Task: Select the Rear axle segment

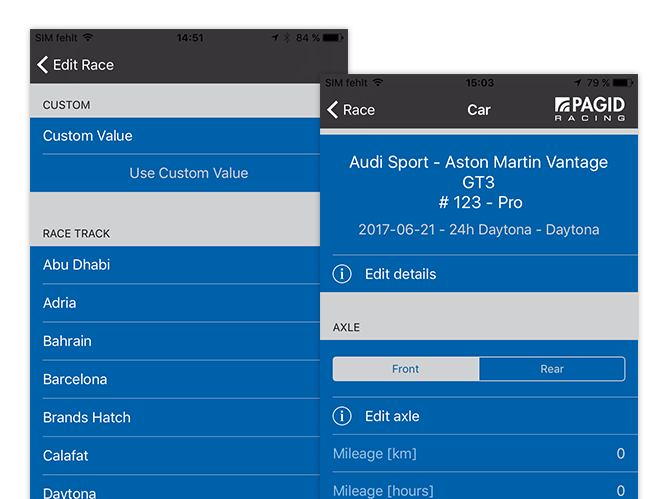Action: (x=552, y=369)
